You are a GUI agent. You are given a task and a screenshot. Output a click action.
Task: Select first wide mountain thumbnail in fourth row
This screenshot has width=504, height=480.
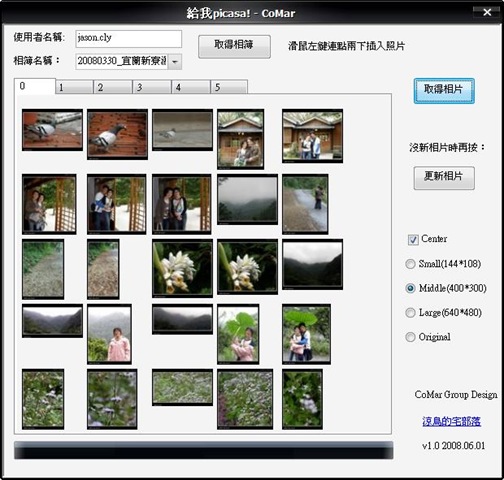pyautogui.click(x=52, y=321)
